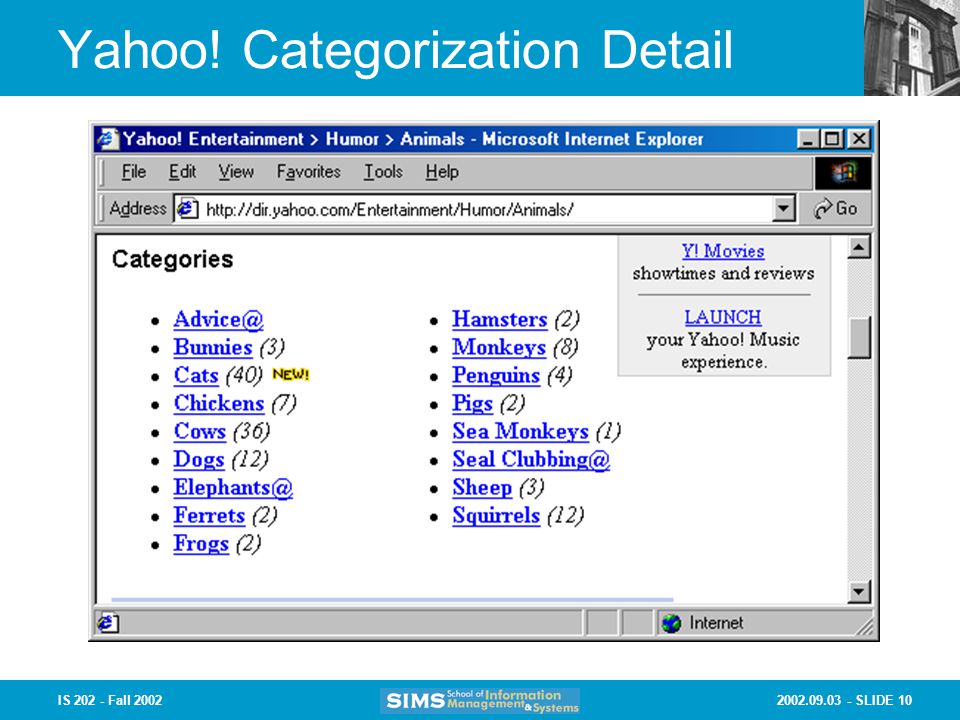This screenshot has width=960, height=720.
Task: Open the Pigs category link
Action: point(473,404)
